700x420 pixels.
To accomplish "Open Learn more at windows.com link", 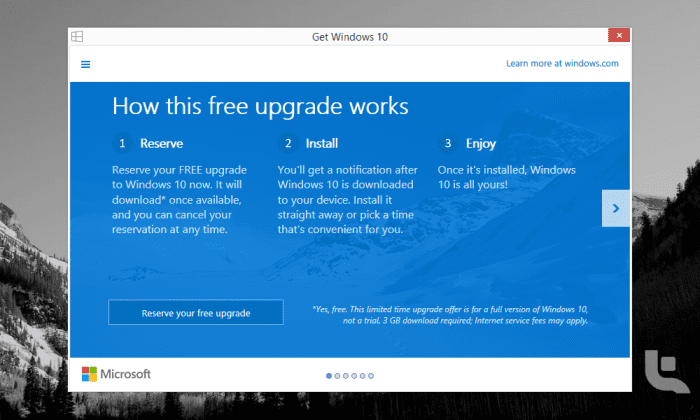I will (562, 63).
